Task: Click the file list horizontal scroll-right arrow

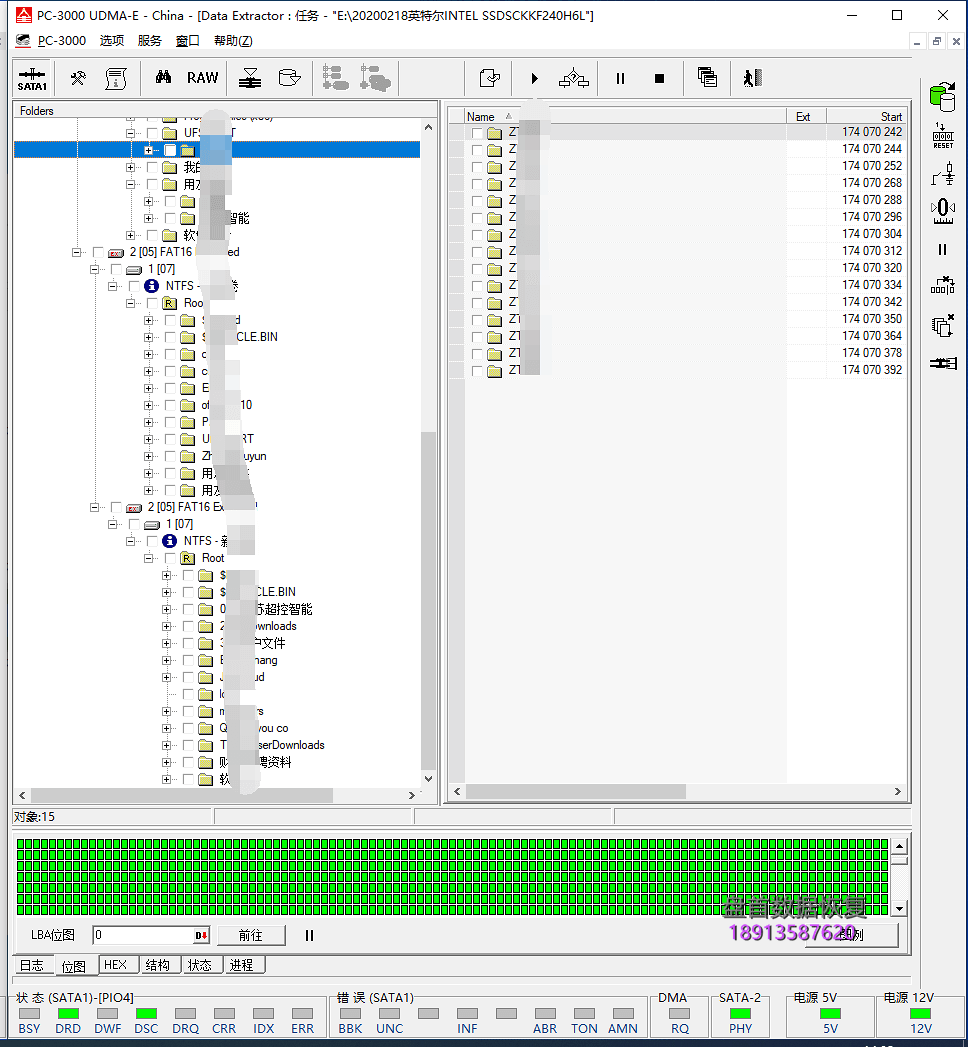Action: tap(898, 791)
